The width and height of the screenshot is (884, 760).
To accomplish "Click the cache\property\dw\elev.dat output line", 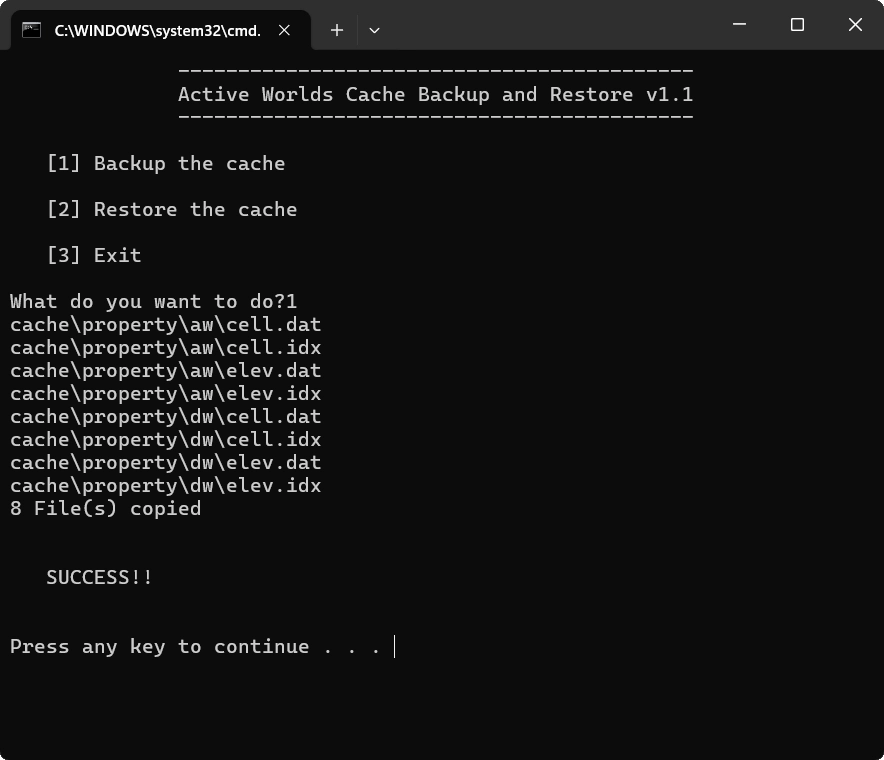I will [x=165, y=462].
